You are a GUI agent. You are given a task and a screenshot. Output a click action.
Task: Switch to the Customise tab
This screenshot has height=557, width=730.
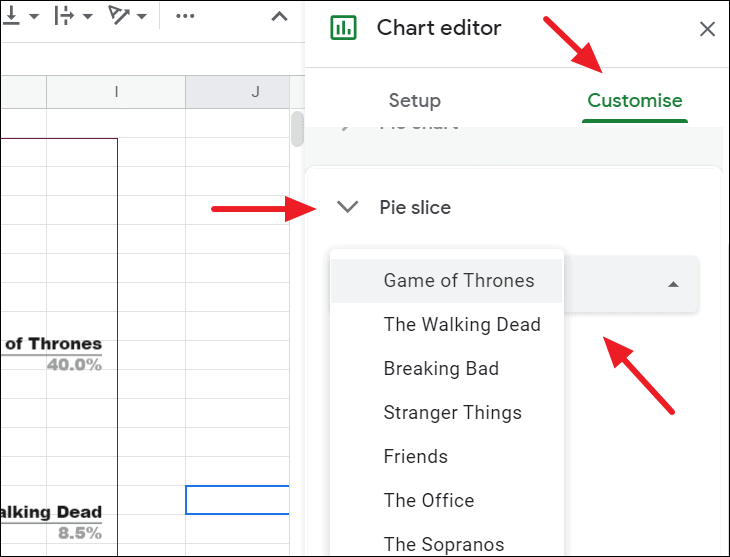pos(635,100)
